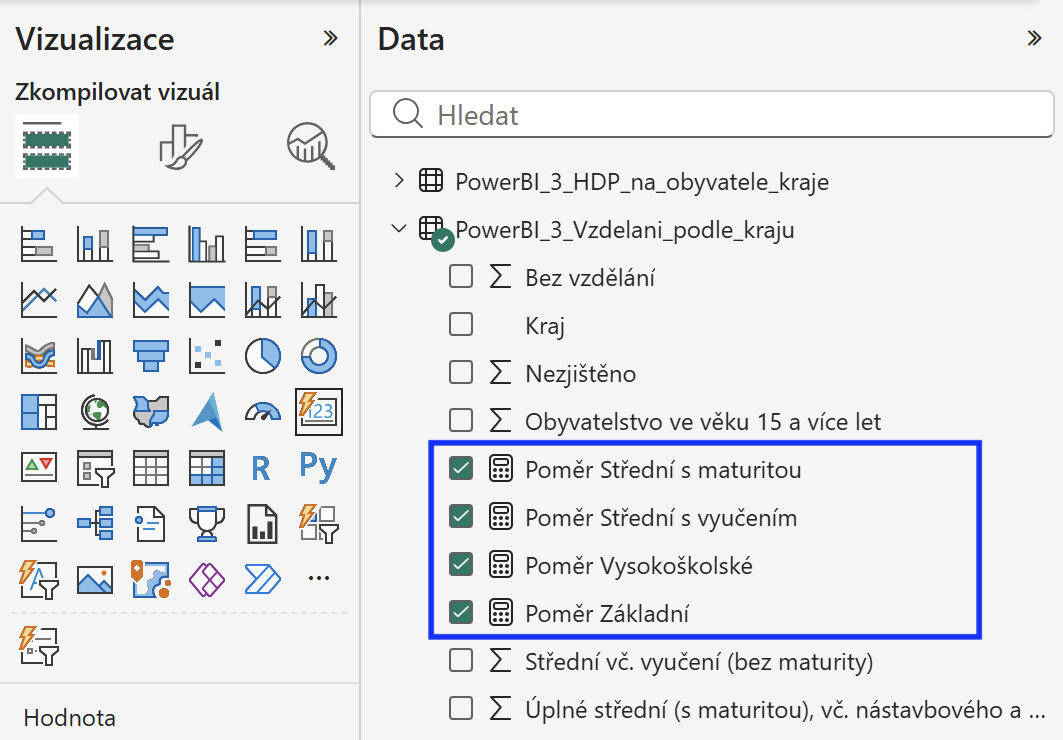The image size is (1063, 740).
Task: Collapse PowerBI_3_Vzdelani_podle_kraju table
Action: (399, 229)
